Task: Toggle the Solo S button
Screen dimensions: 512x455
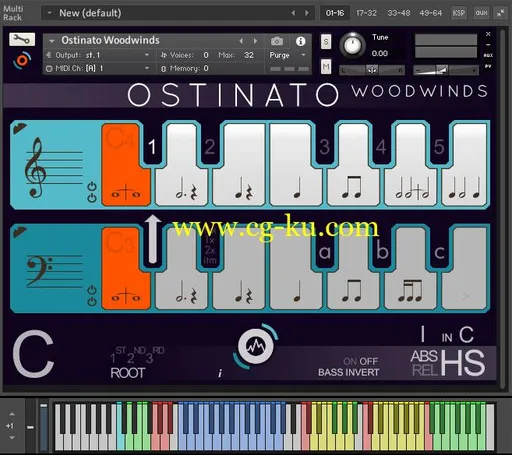Action: (326, 42)
